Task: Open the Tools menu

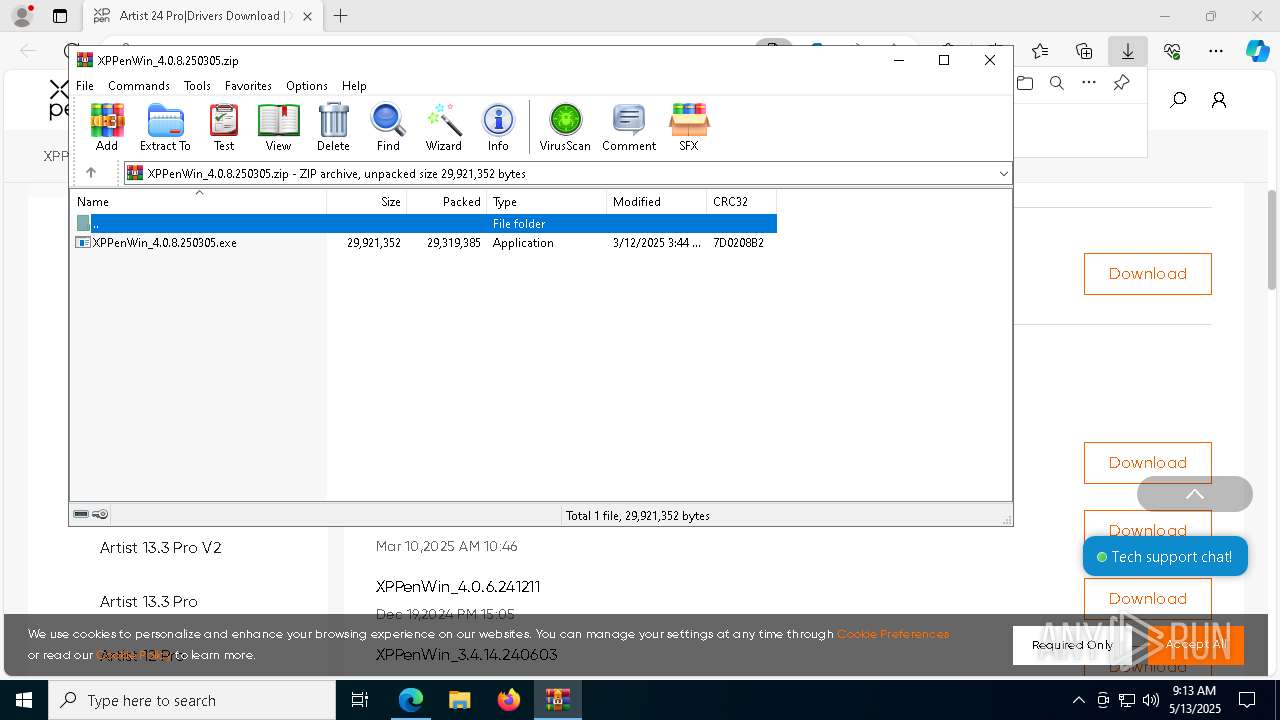Action: pyautogui.click(x=197, y=86)
